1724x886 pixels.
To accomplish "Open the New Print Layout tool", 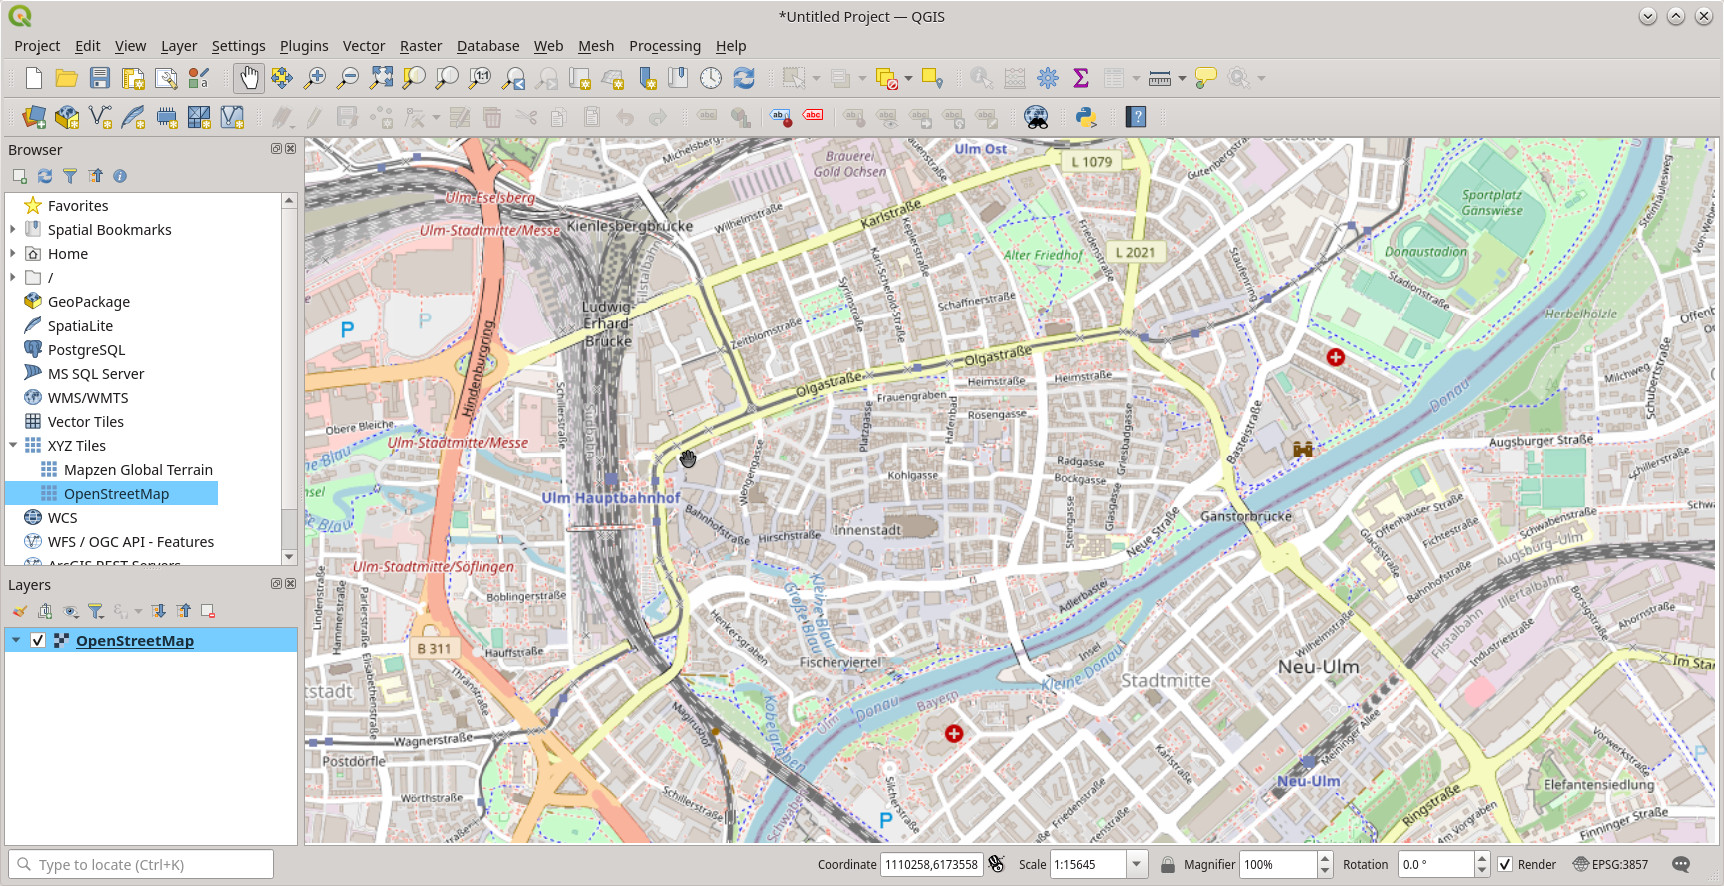I will click(133, 78).
